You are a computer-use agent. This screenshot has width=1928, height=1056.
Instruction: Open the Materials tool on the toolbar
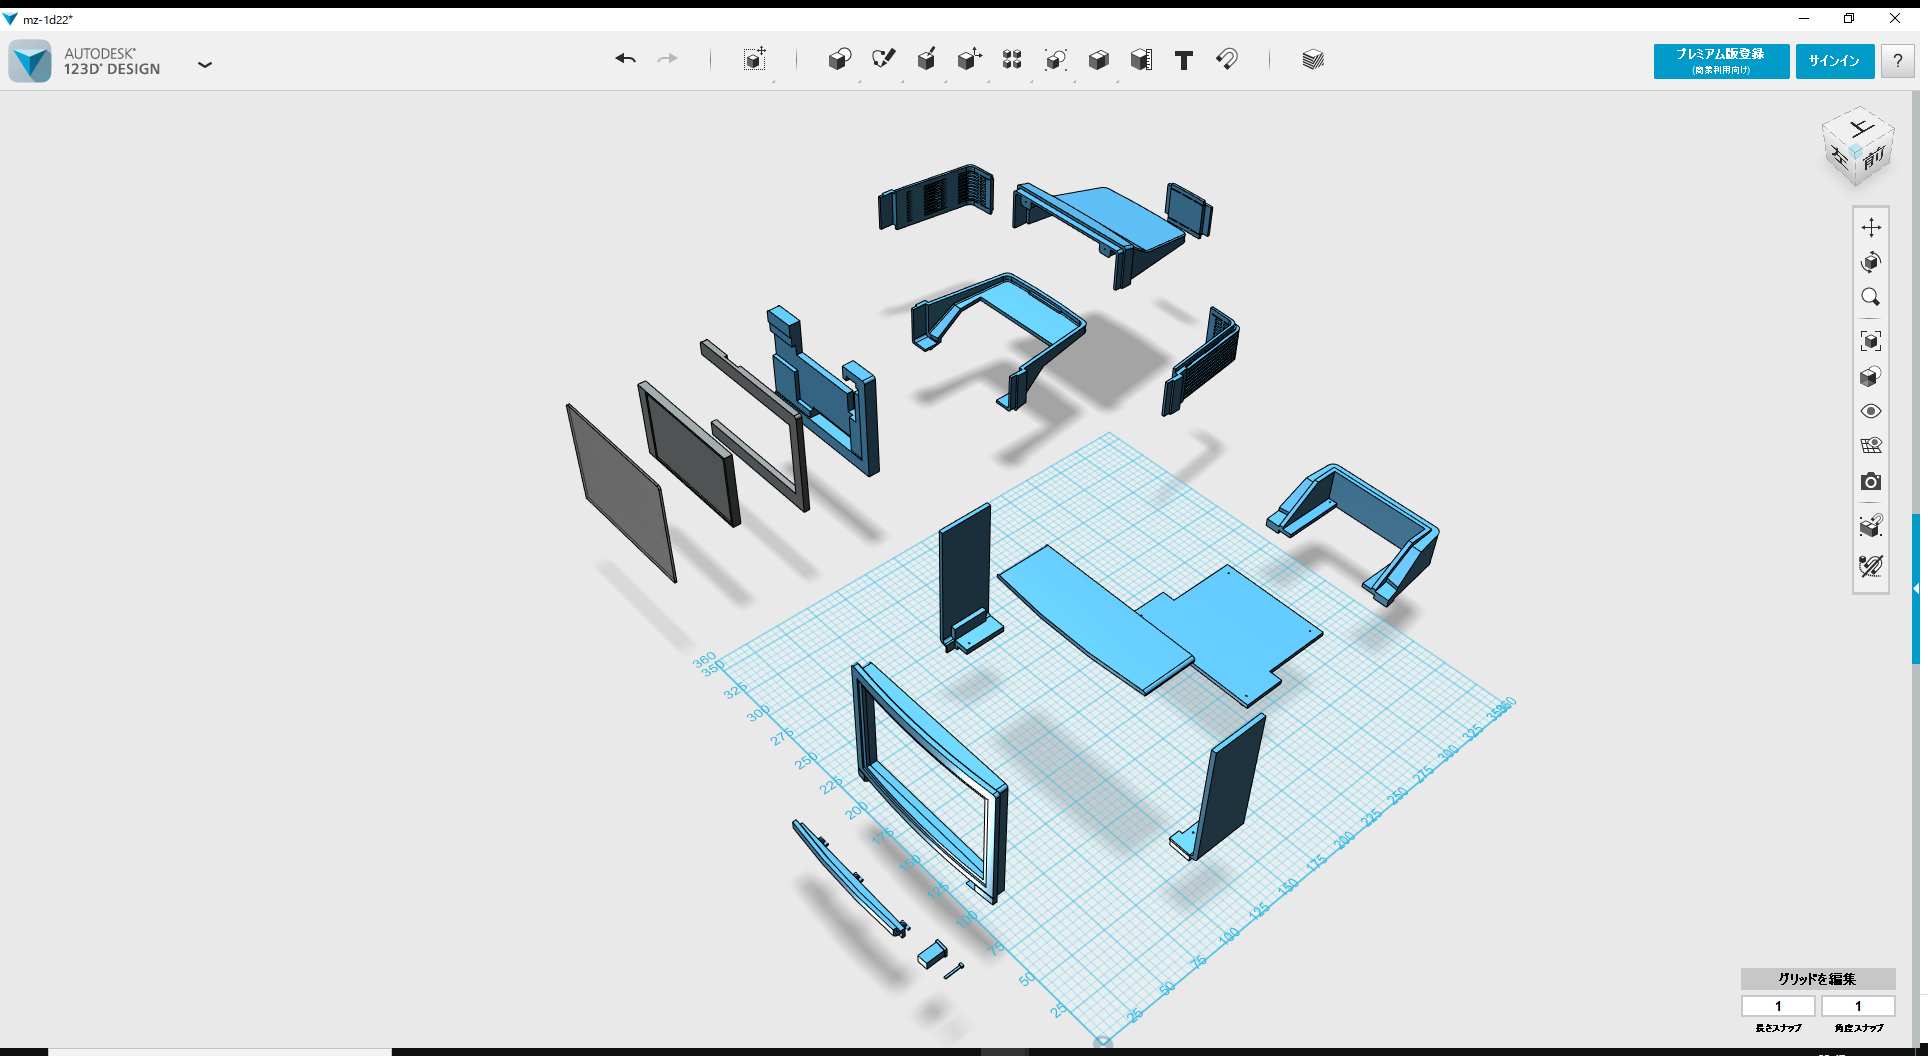1312,59
